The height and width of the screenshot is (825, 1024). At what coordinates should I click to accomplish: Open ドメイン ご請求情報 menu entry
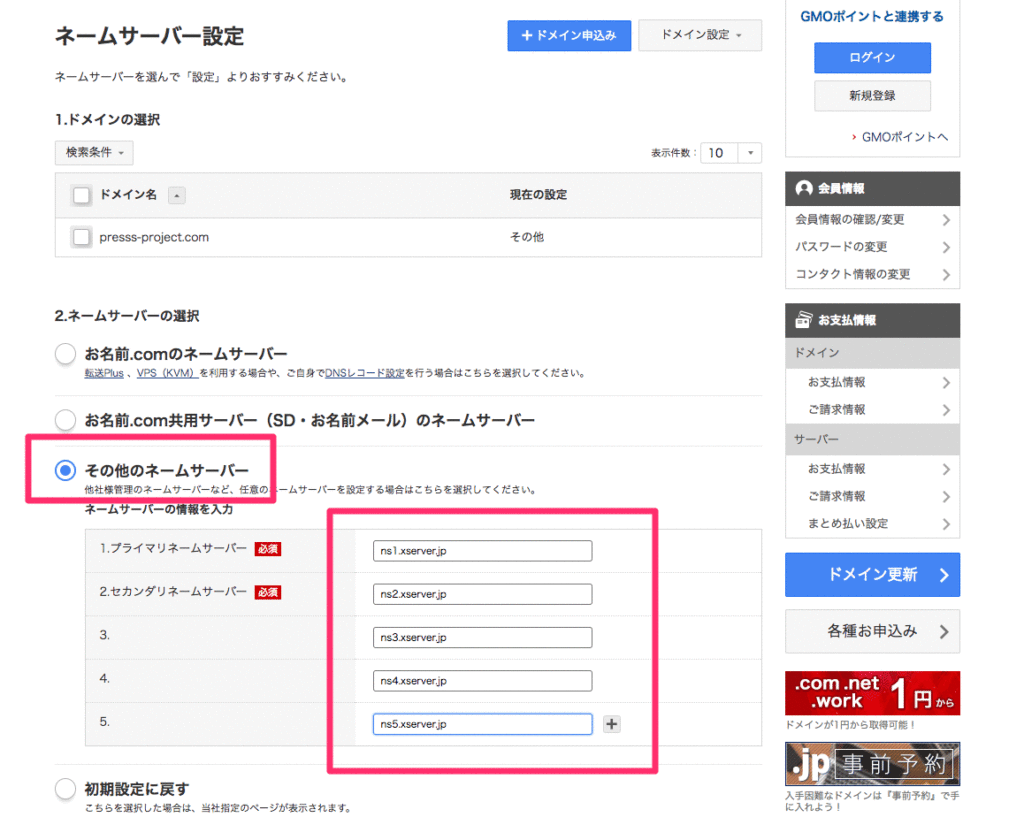point(872,410)
